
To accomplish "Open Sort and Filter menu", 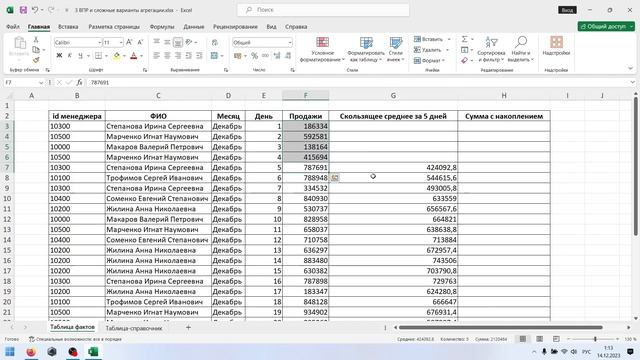I will (491, 49).
